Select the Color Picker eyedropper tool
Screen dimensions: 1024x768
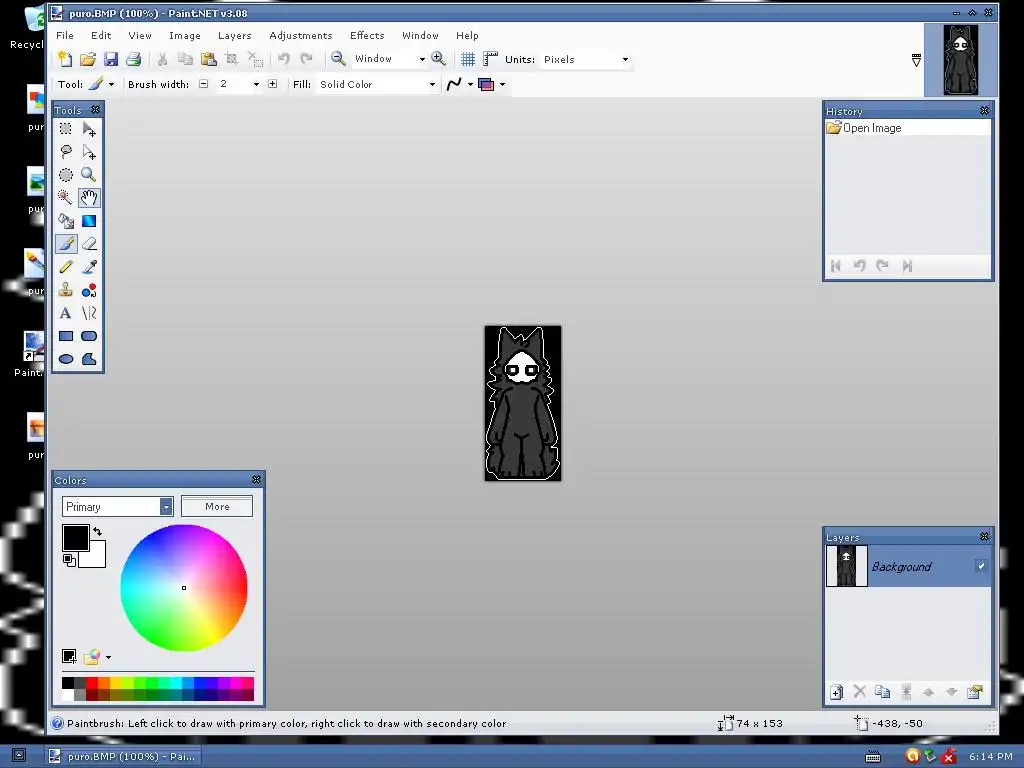pyautogui.click(x=89, y=266)
